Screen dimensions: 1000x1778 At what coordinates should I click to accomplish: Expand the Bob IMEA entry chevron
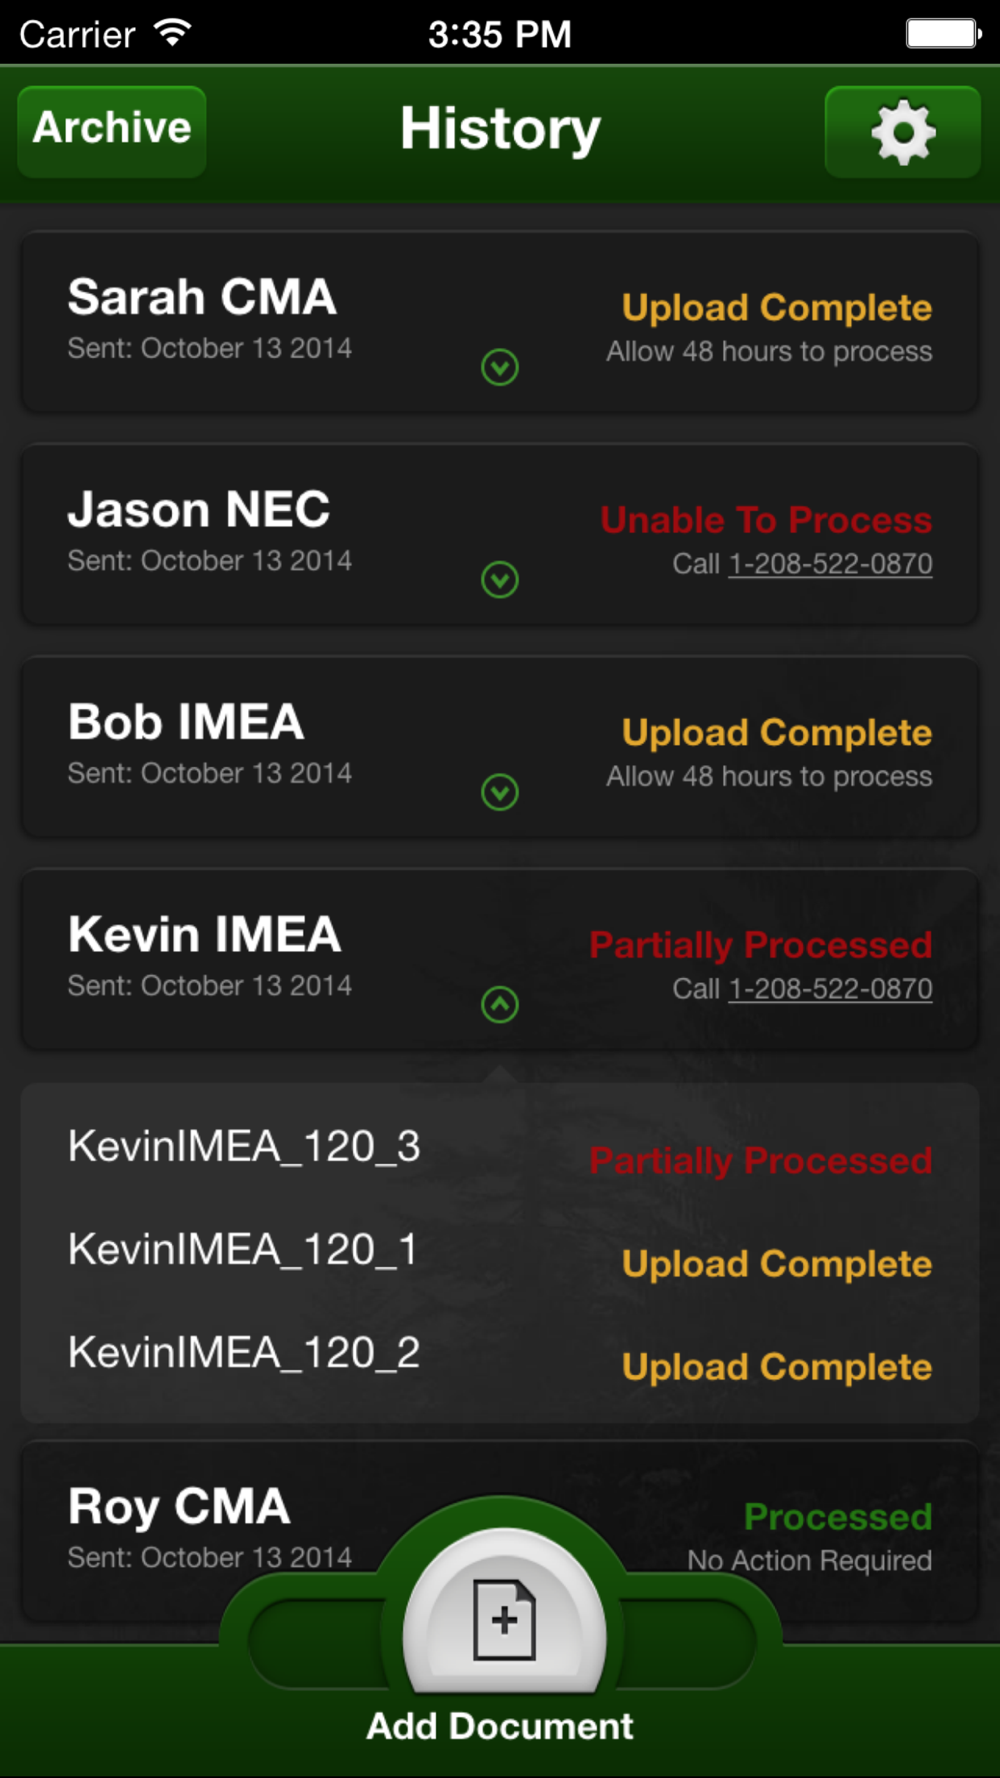coord(500,792)
